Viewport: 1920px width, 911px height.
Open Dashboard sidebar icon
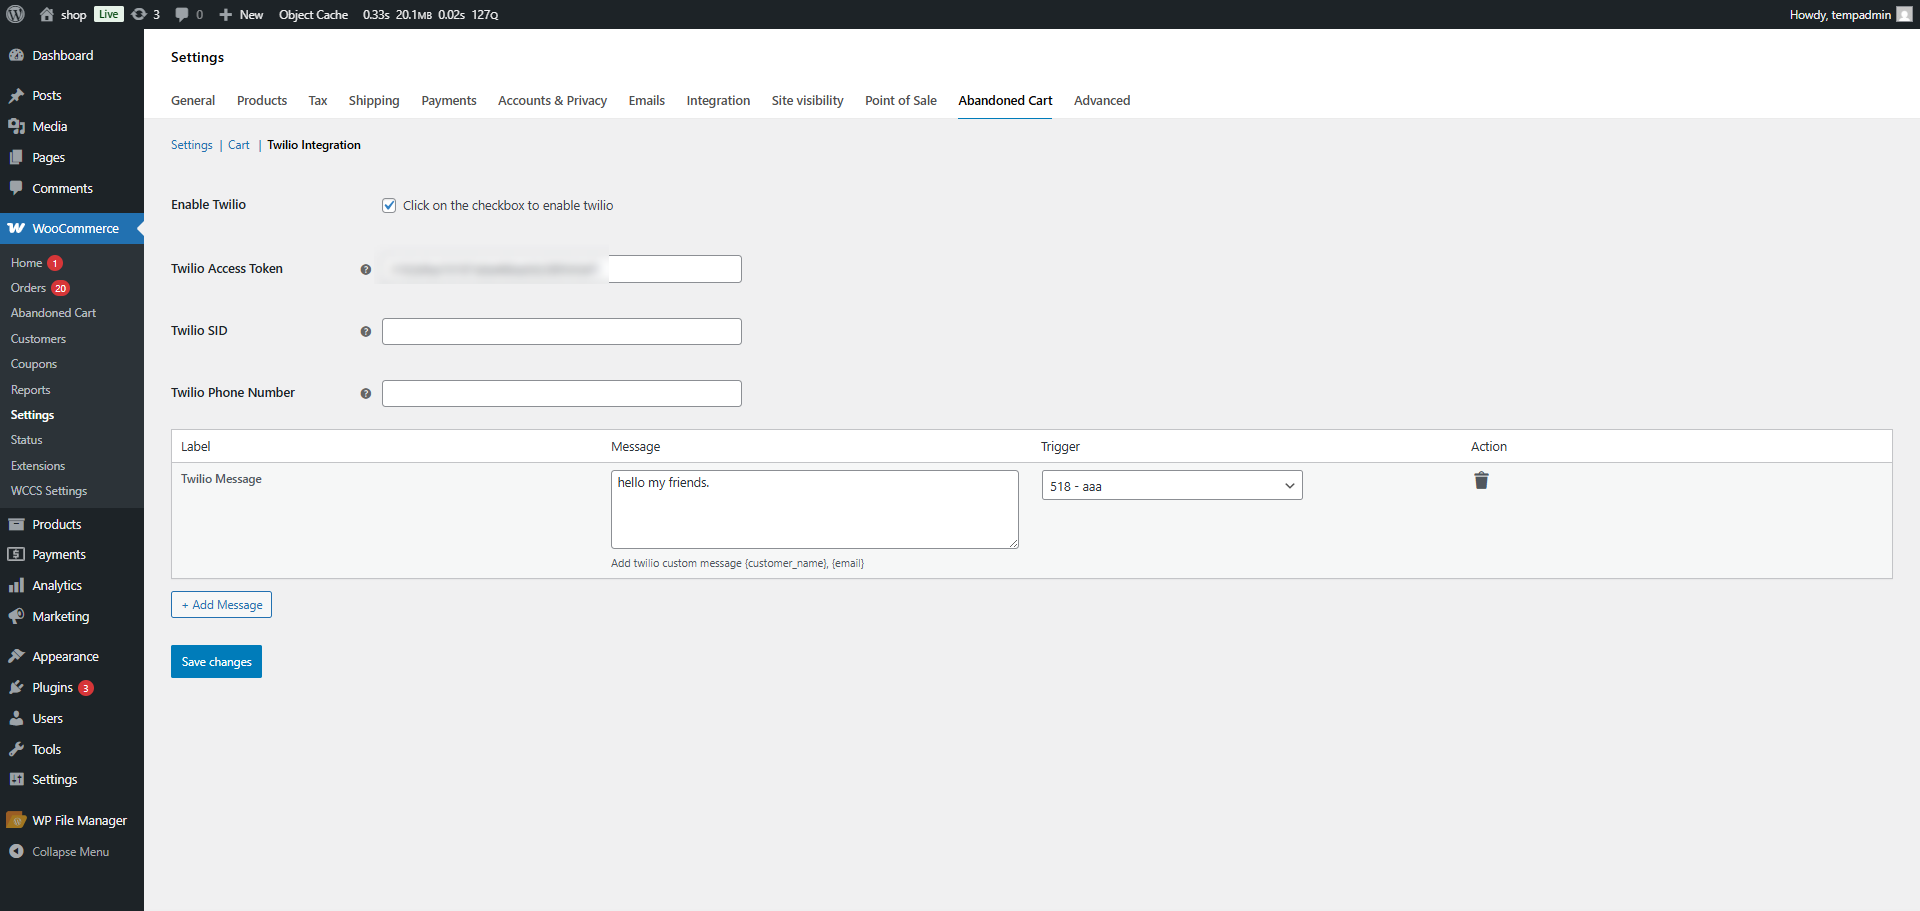[x=16, y=55]
